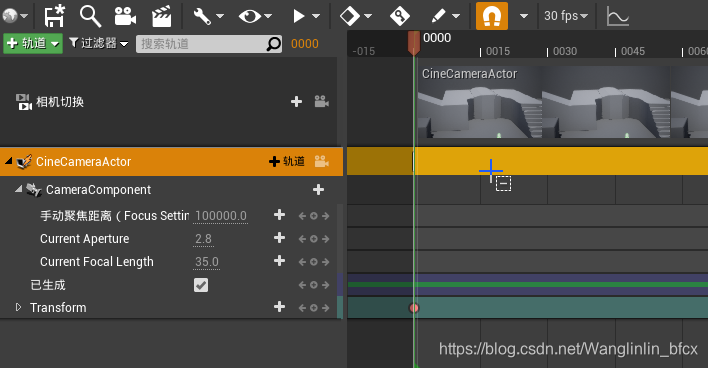The image size is (708, 368).
Task: Click the orange 0000 current frame value
Action: (305, 44)
